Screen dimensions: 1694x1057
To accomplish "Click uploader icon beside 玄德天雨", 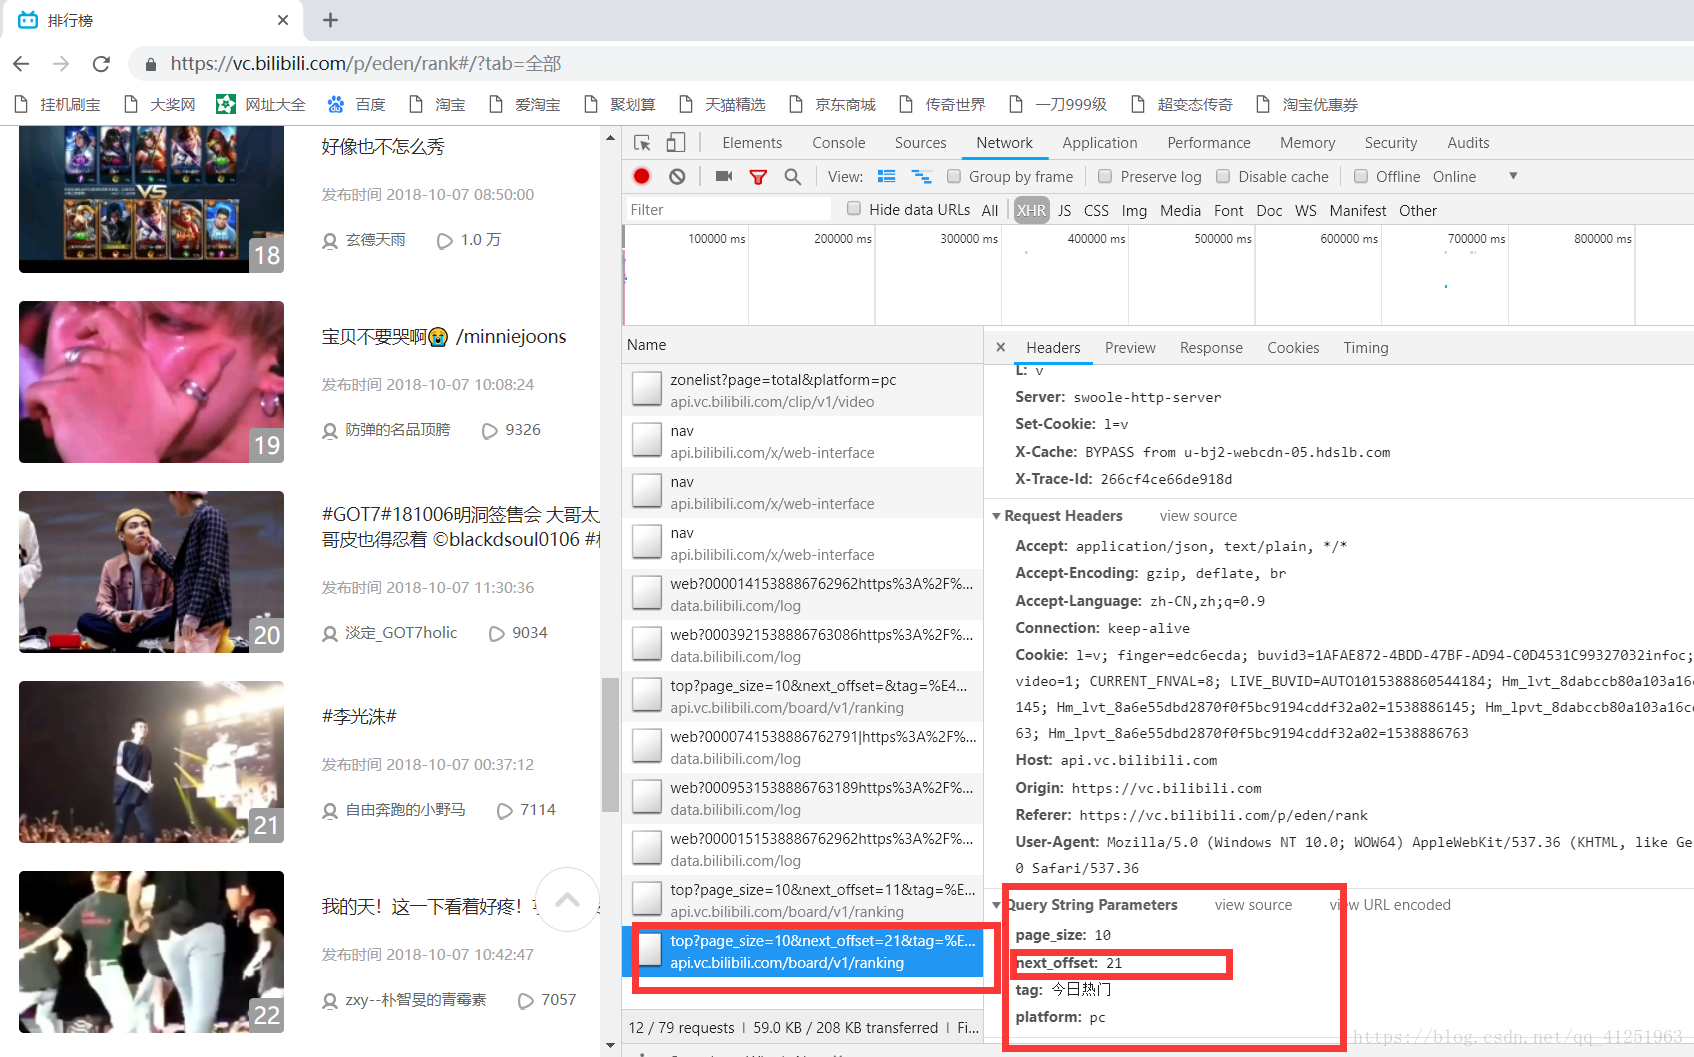I will click(x=330, y=241).
